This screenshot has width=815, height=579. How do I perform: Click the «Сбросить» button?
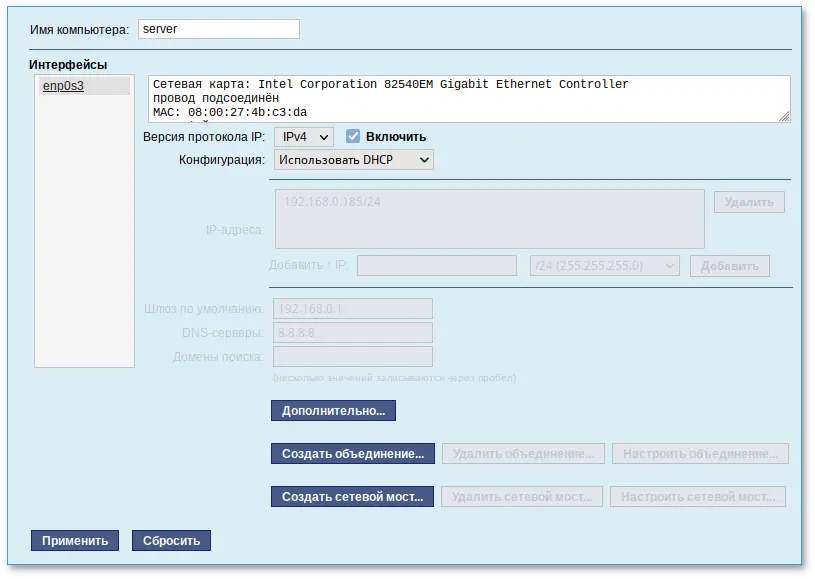click(x=171, y=540)
